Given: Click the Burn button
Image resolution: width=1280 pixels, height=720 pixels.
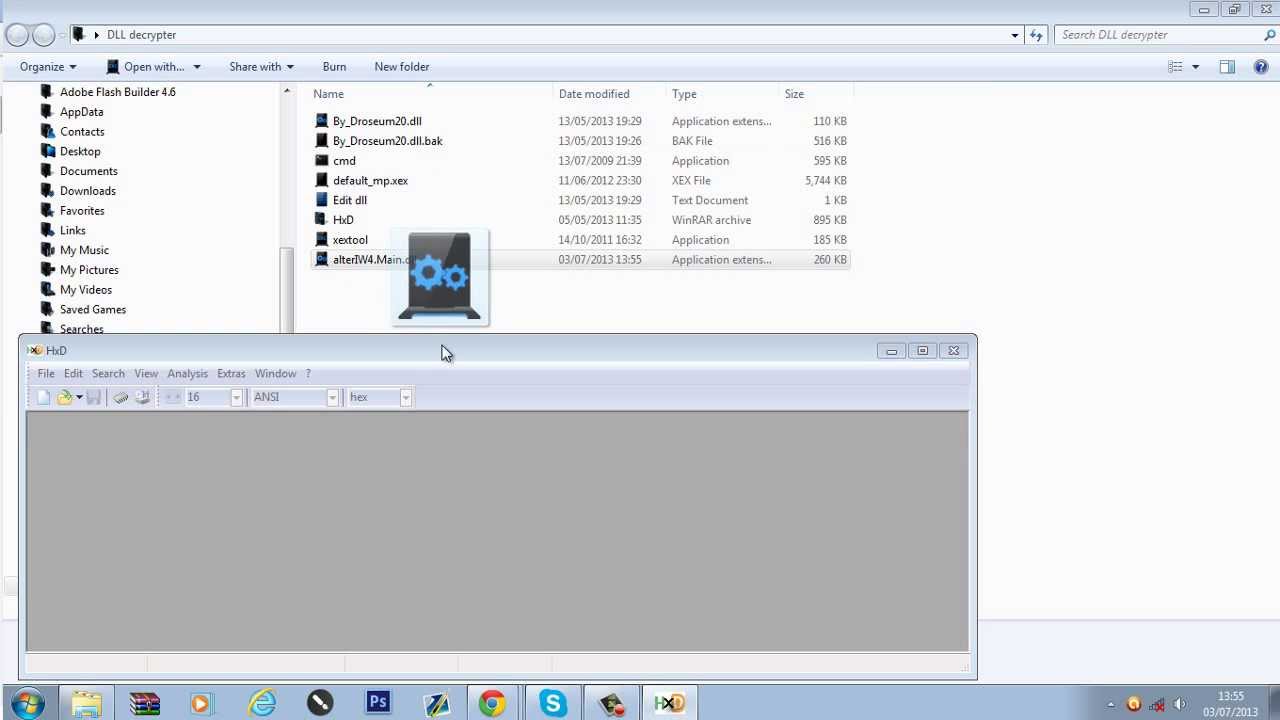Looking at the screenshot, I should [334, 67].
